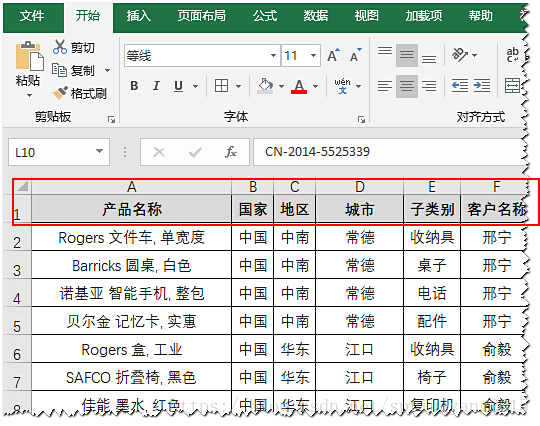The width and height of the screenshot is (540, 426).
Task: Cancel formula entry X icon
Action: click(159, 152)
